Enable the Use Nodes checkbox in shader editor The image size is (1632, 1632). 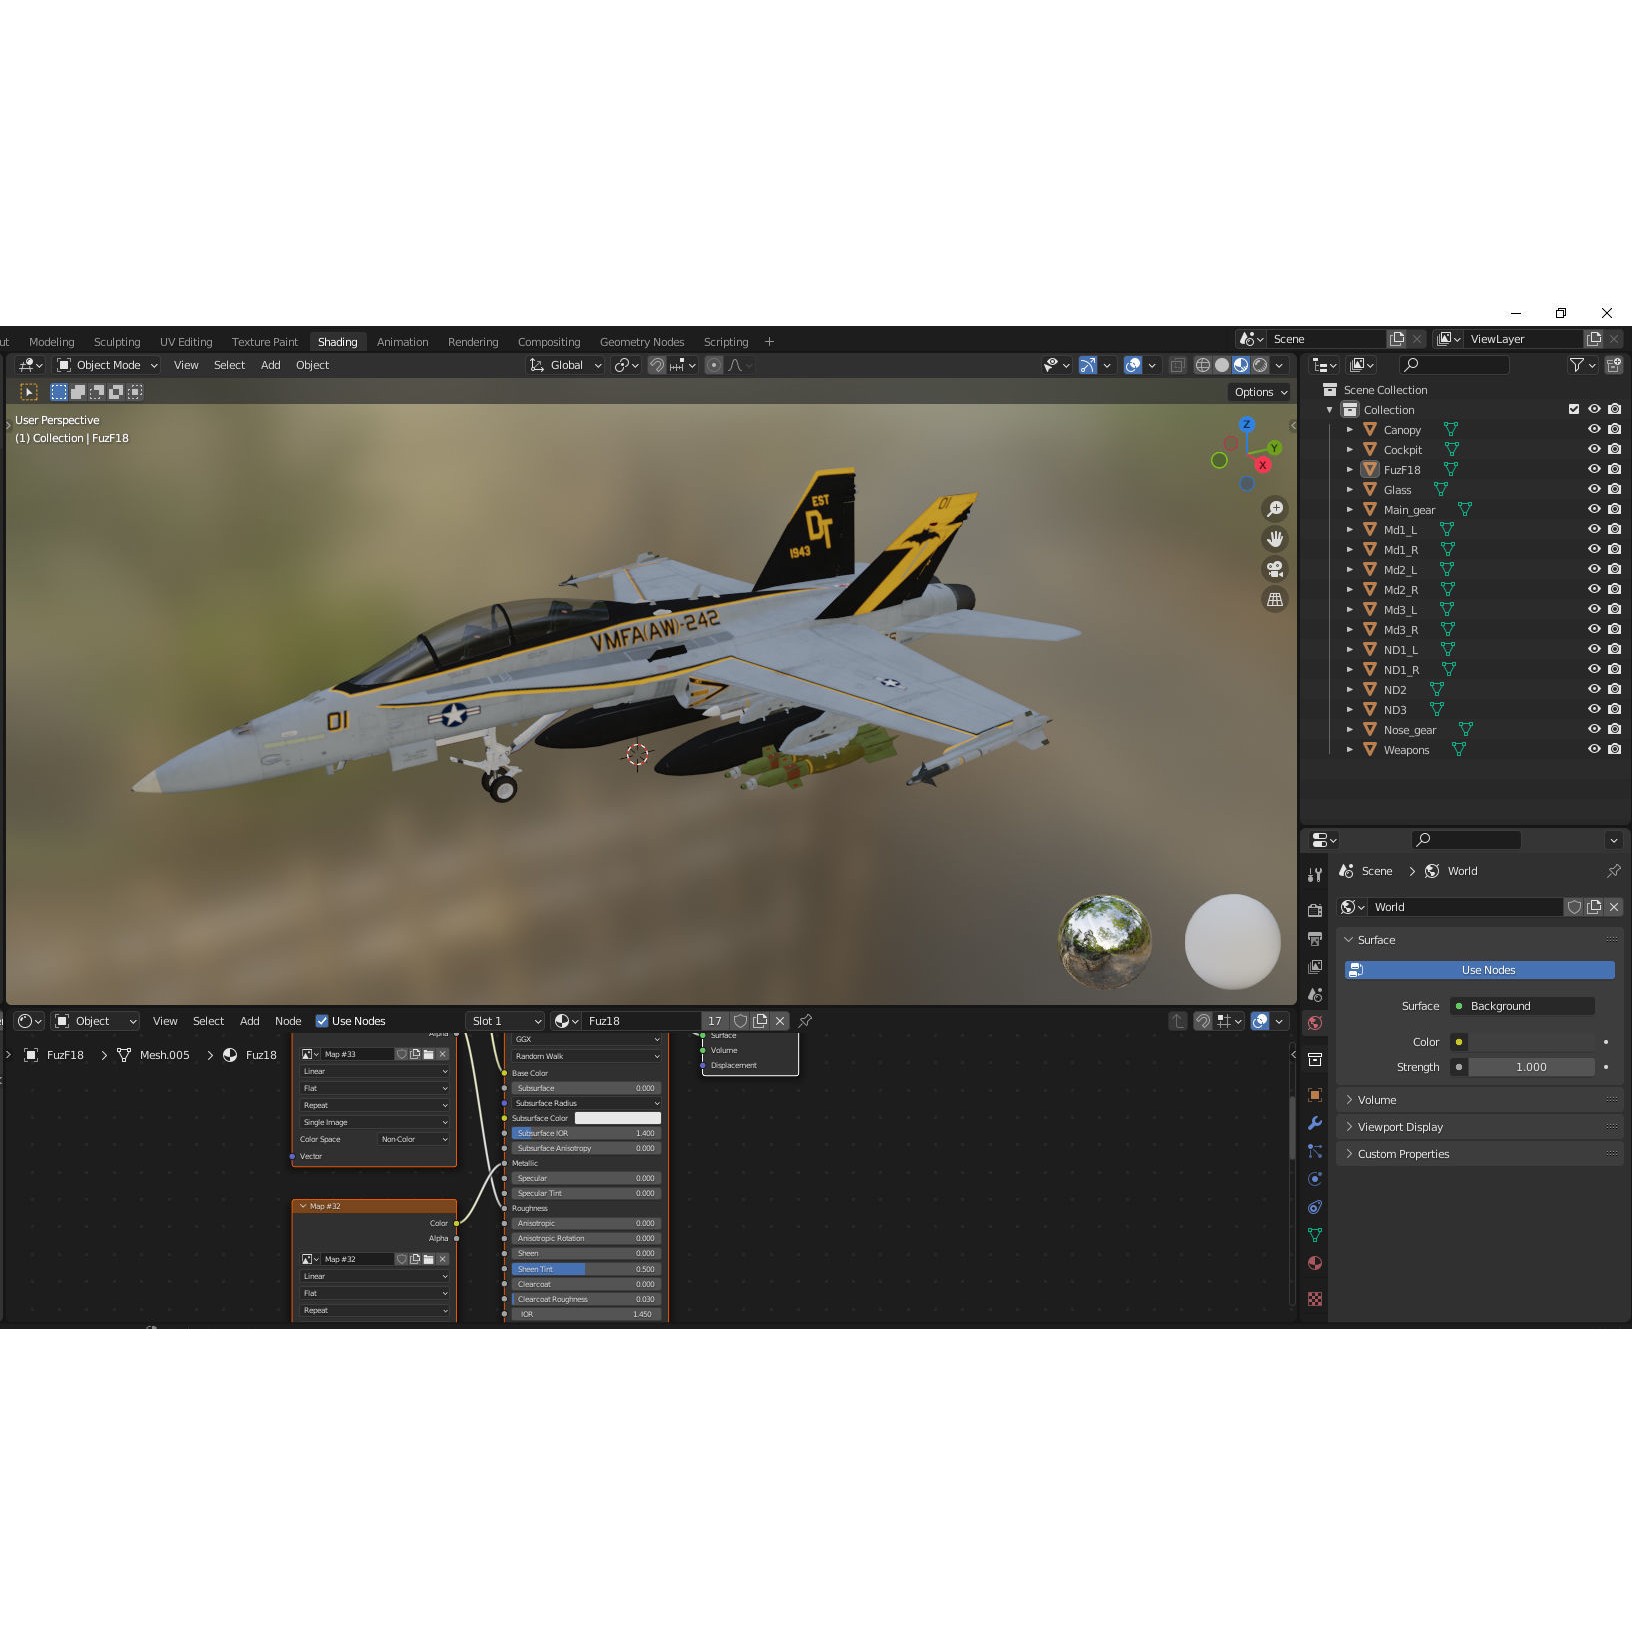pos(322,1020)
